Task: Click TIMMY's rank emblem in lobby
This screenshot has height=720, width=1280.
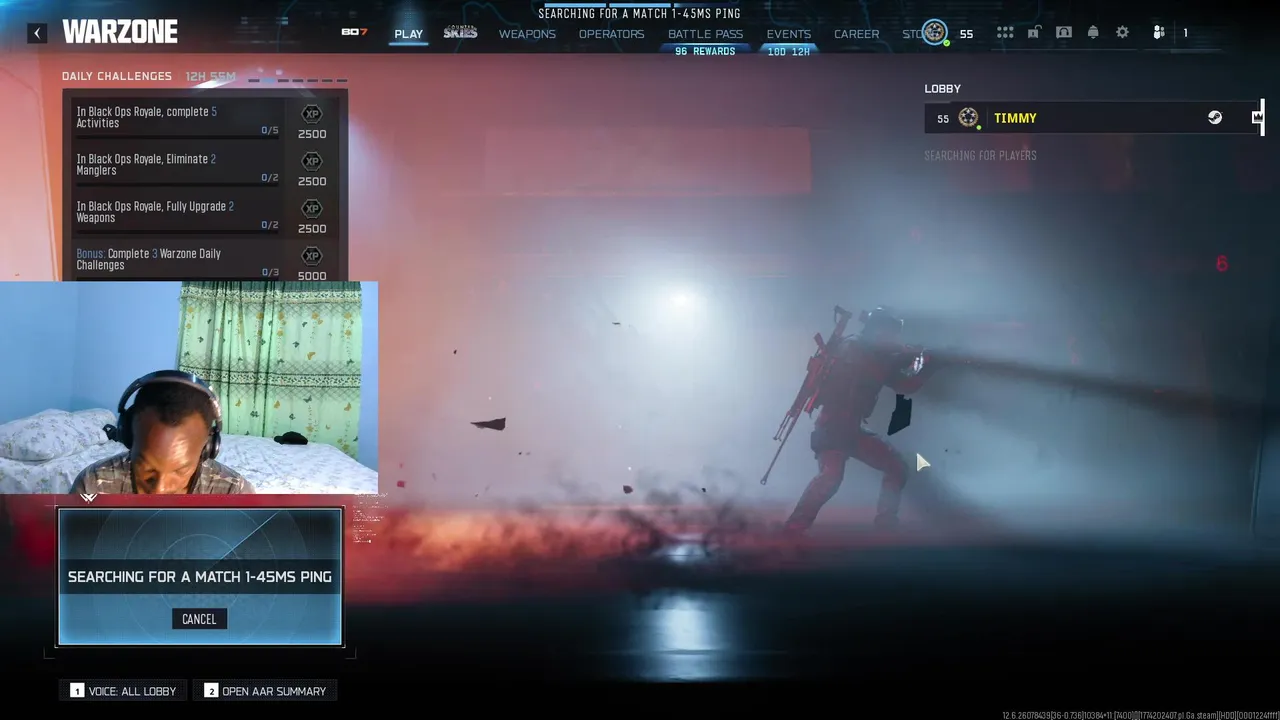Action: tap(968, 118)
